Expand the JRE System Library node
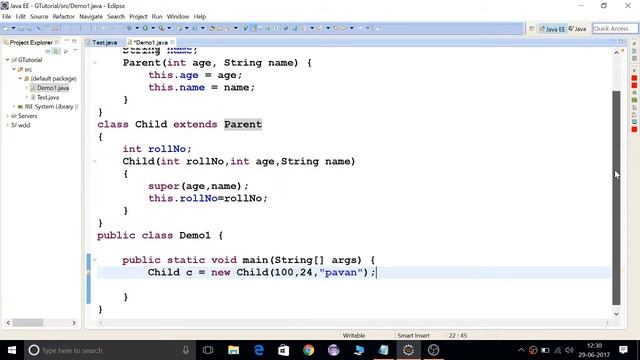The image size is (640, 360). [x=13, y=107]
